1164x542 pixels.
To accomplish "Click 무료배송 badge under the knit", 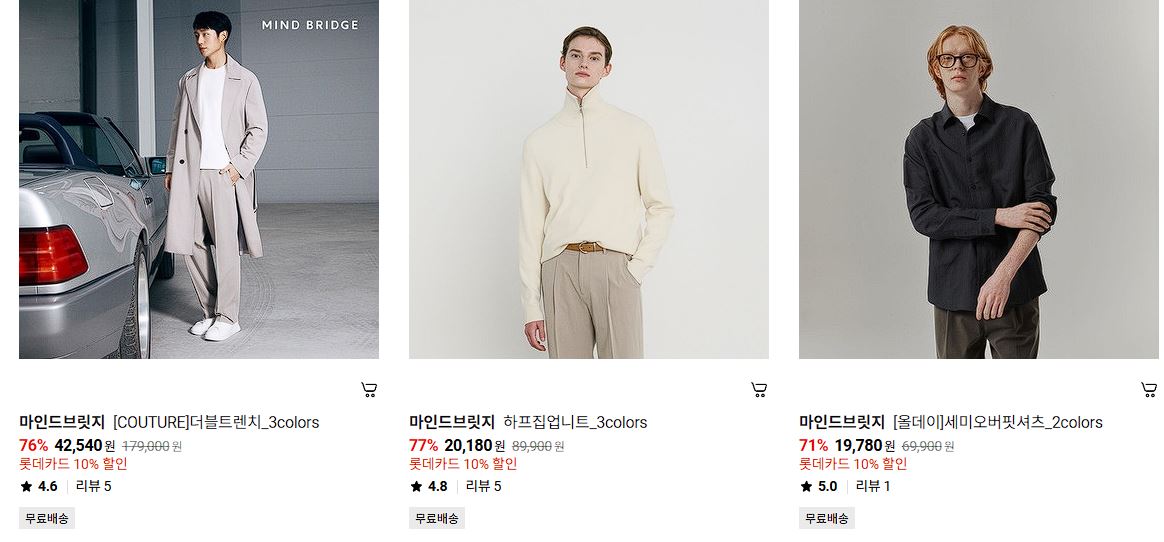I will pos(436,518).
